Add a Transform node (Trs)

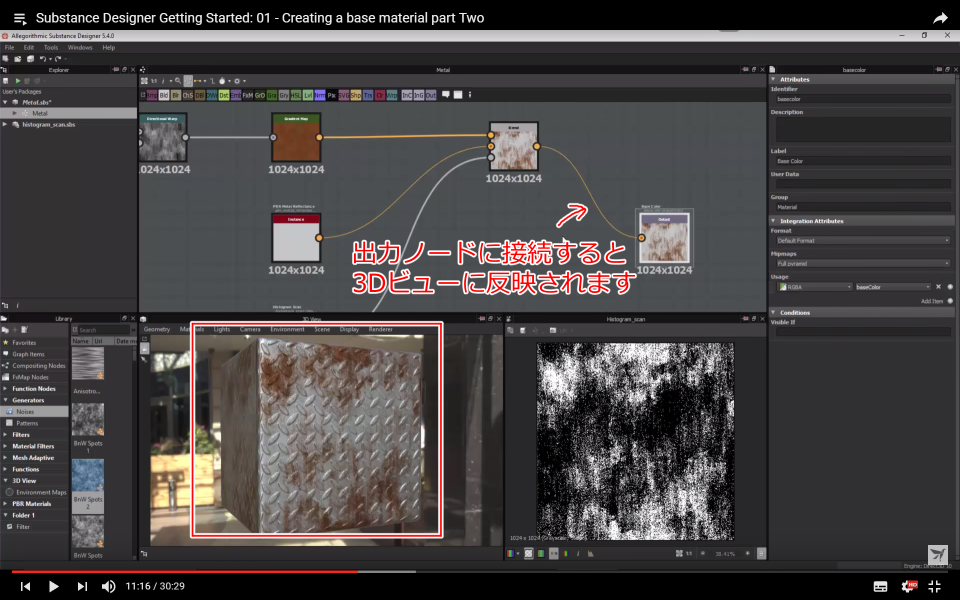click(368, 95)
